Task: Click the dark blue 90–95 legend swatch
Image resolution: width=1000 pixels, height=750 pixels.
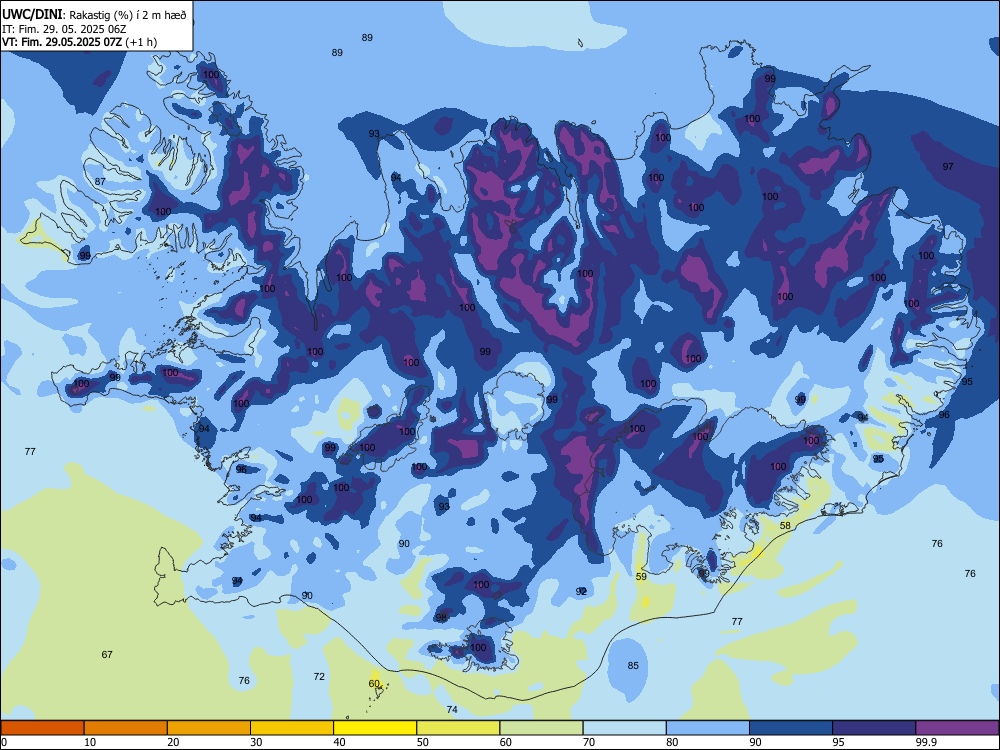Action: tap(791, 728)
